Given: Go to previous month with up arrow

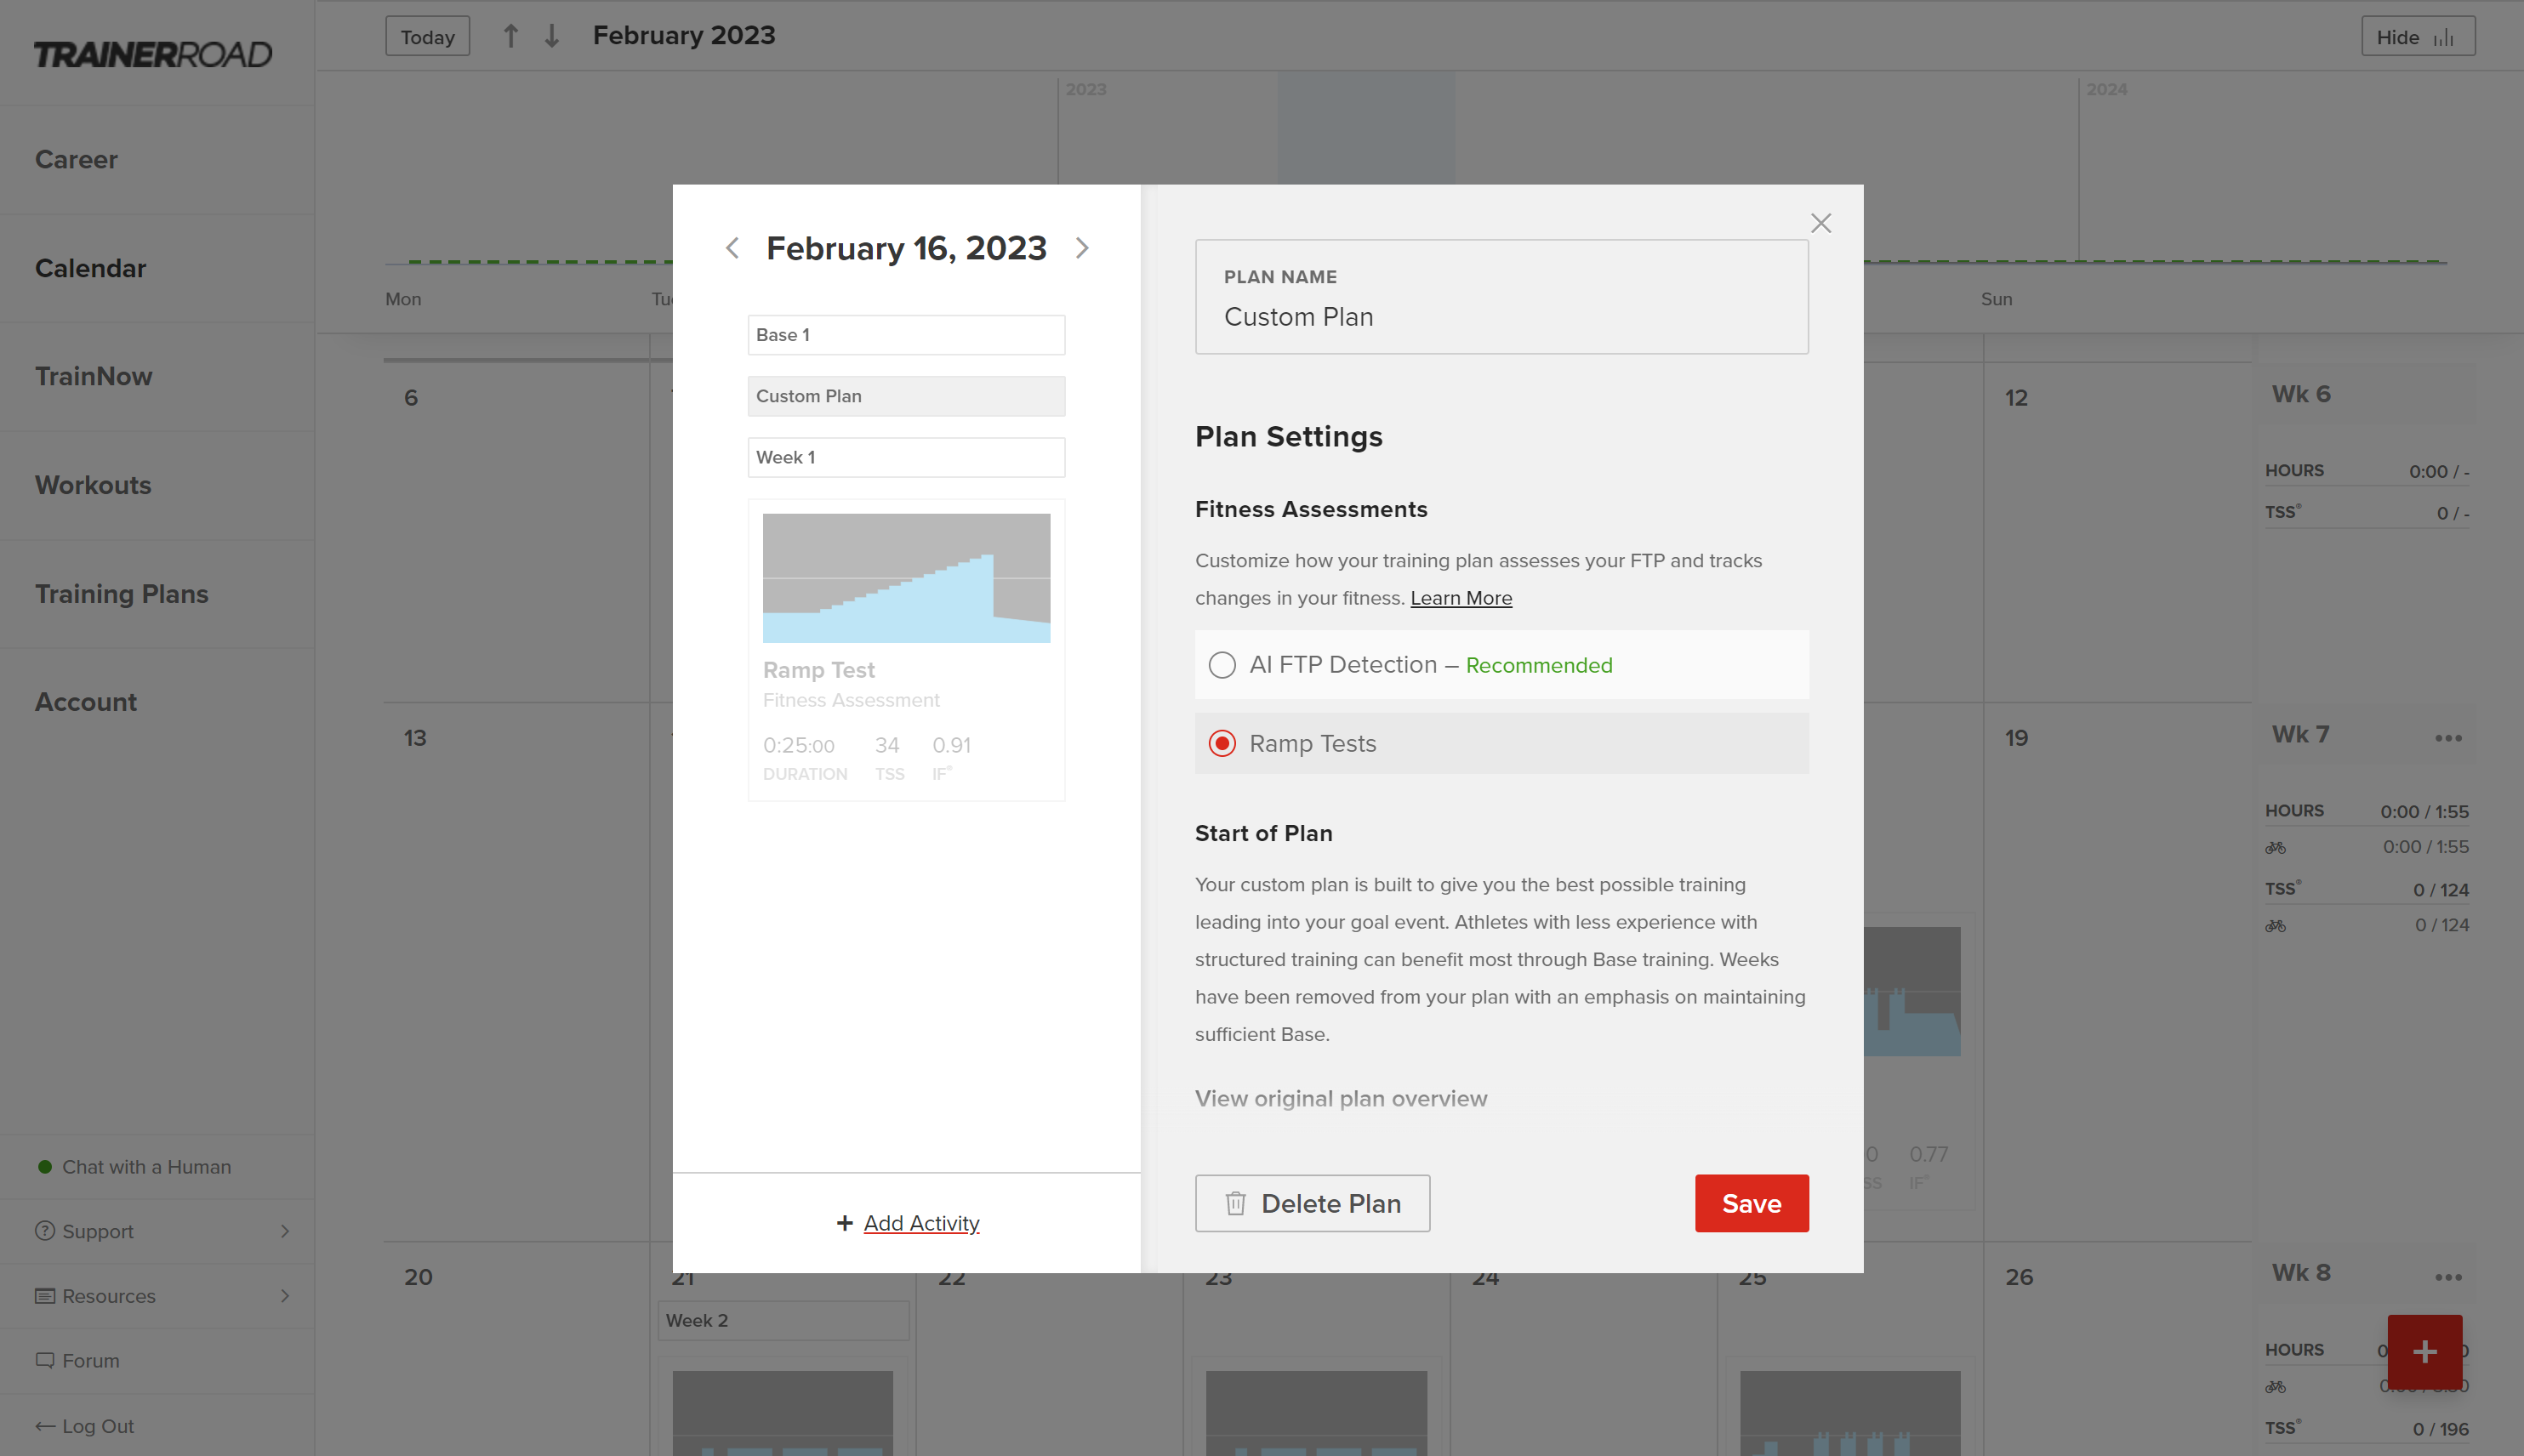Looking at the screenshot, I should tap(510, 36).
